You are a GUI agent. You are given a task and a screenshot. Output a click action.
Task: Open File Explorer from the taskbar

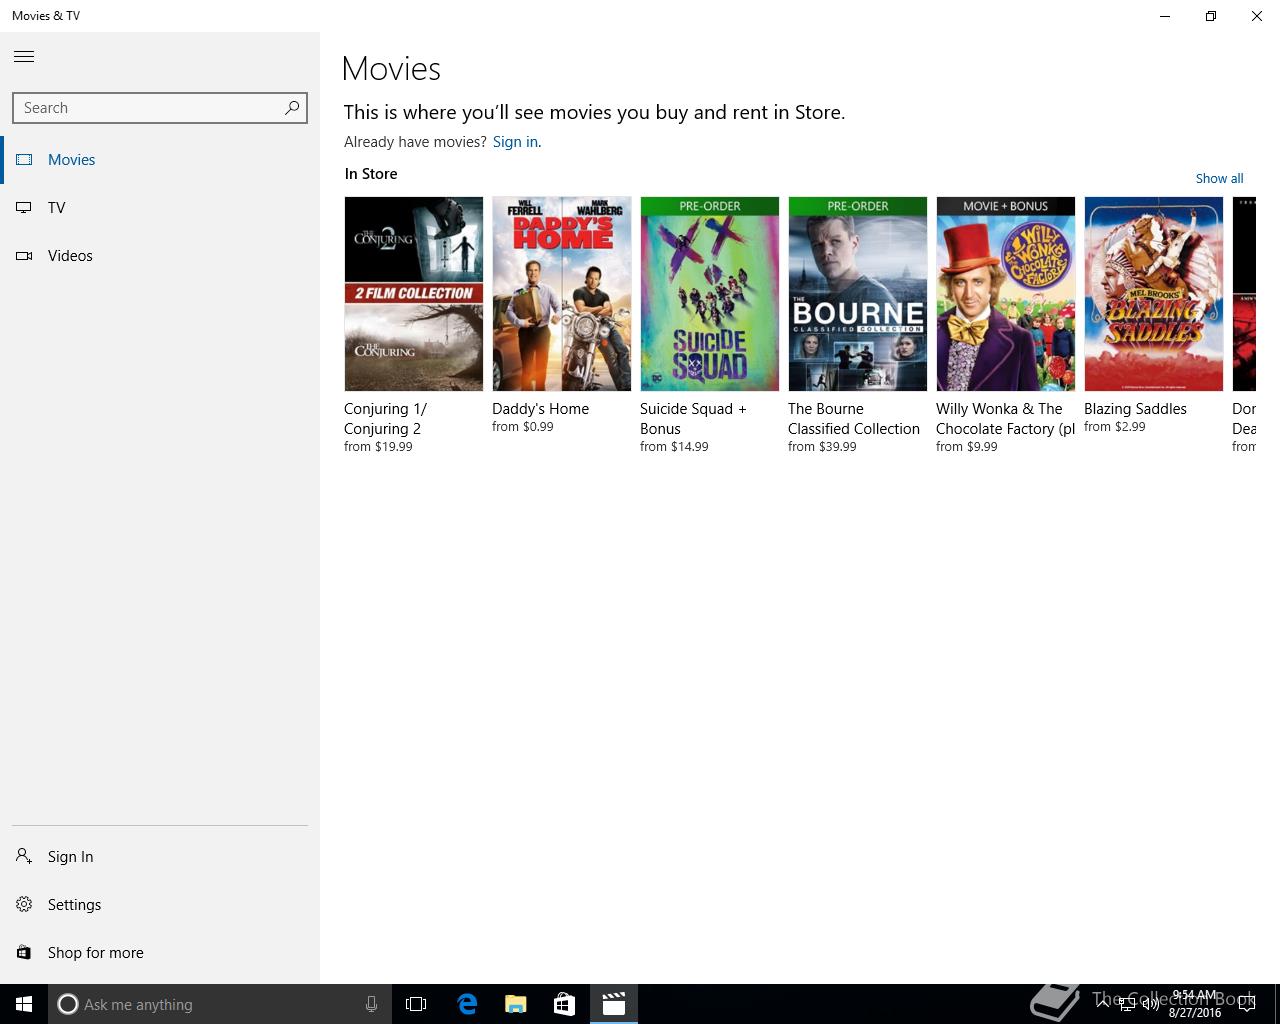pyautogui.click(x=515, y=1004)
